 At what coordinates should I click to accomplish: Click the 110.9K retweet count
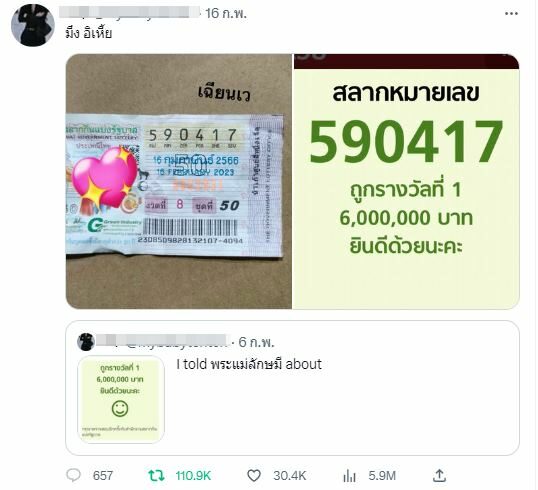193,476
